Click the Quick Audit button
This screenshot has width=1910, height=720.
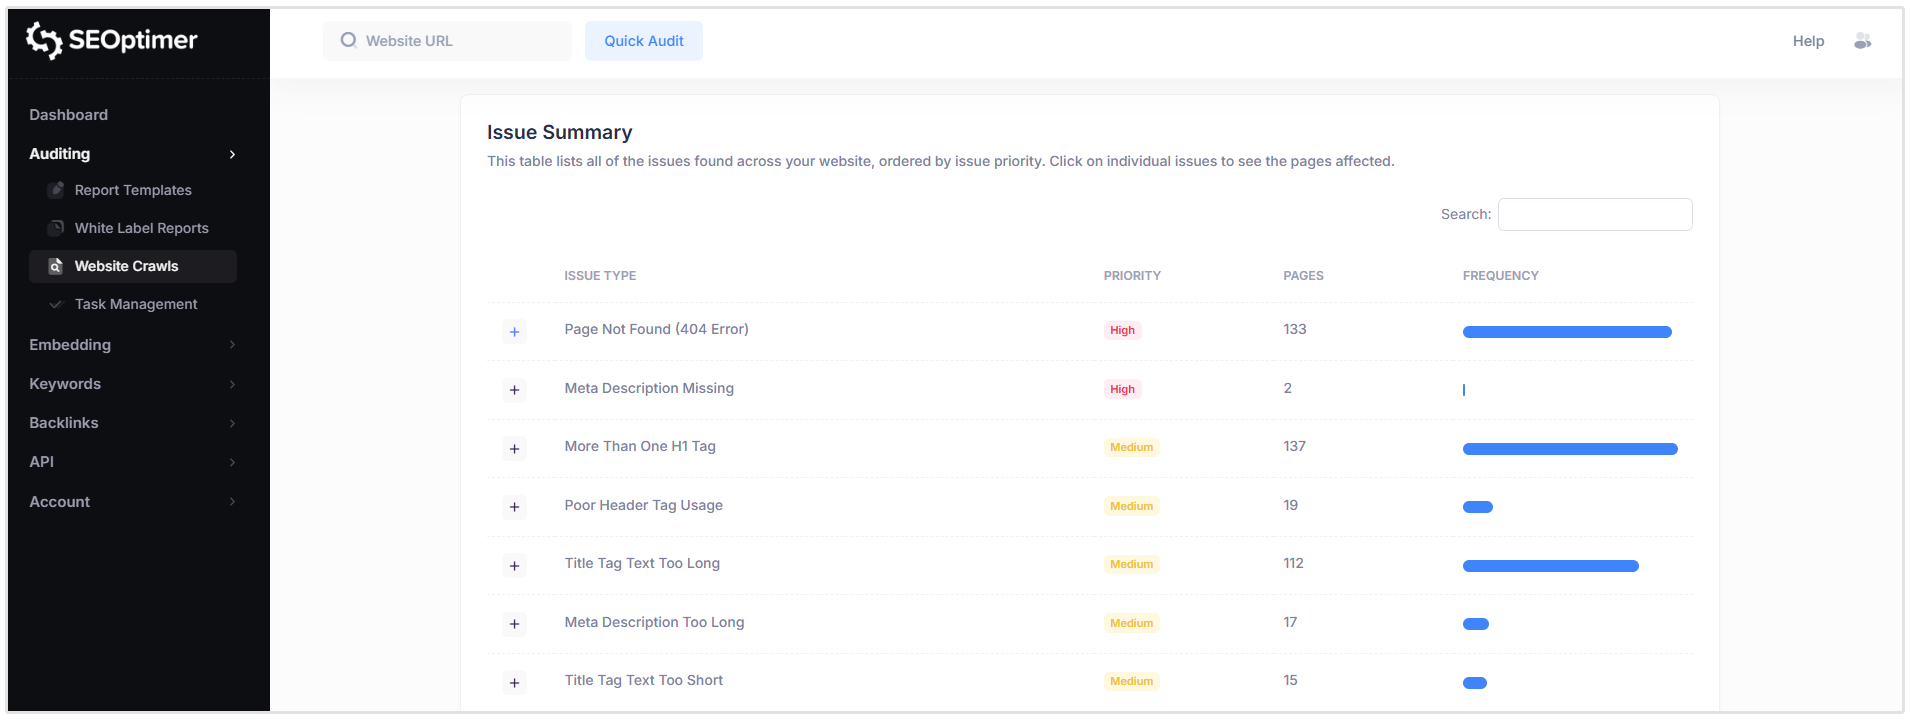[x=643, y=41]
